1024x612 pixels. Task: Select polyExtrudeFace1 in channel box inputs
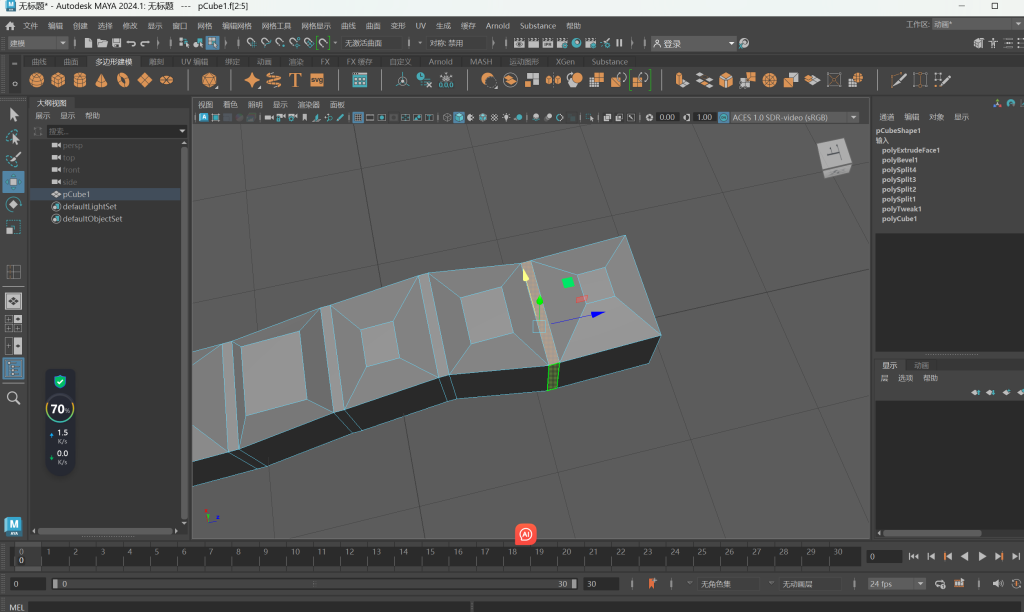(910, 150)
